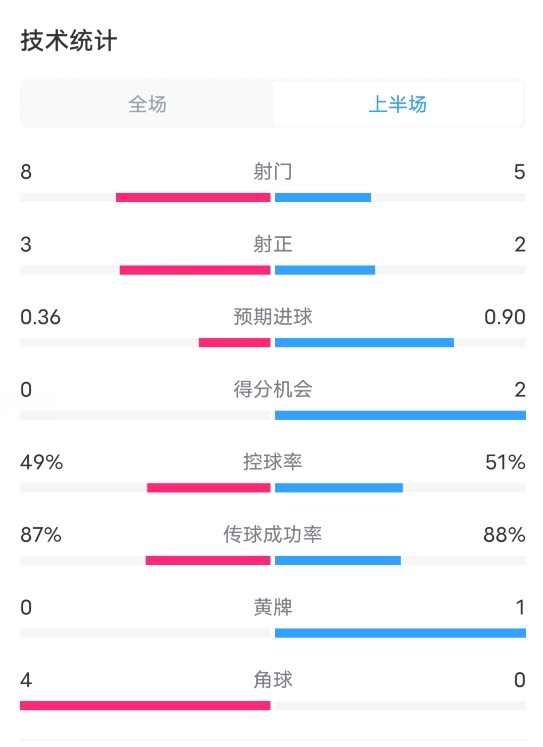Click the blue 射门 bar

(323, 197)
